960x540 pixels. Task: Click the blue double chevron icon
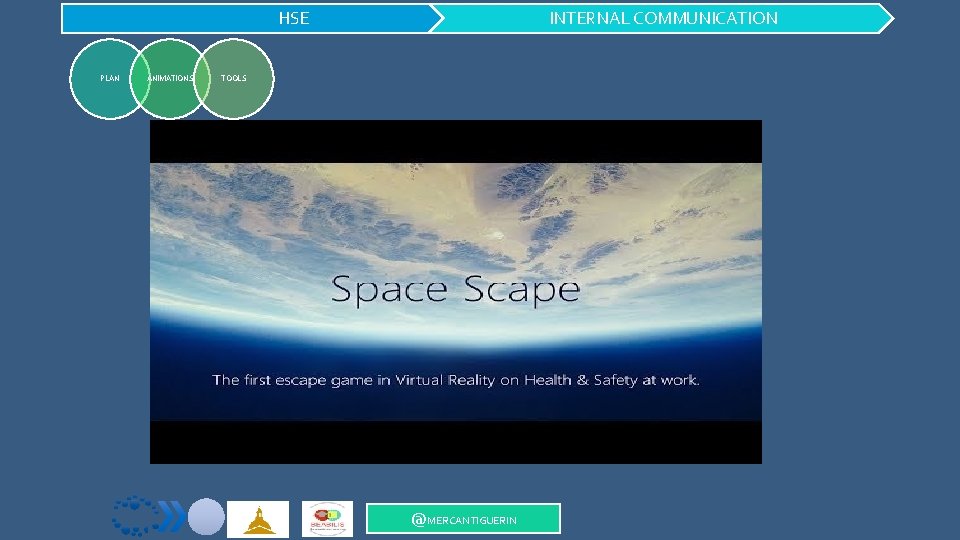[x=172, y=516]
